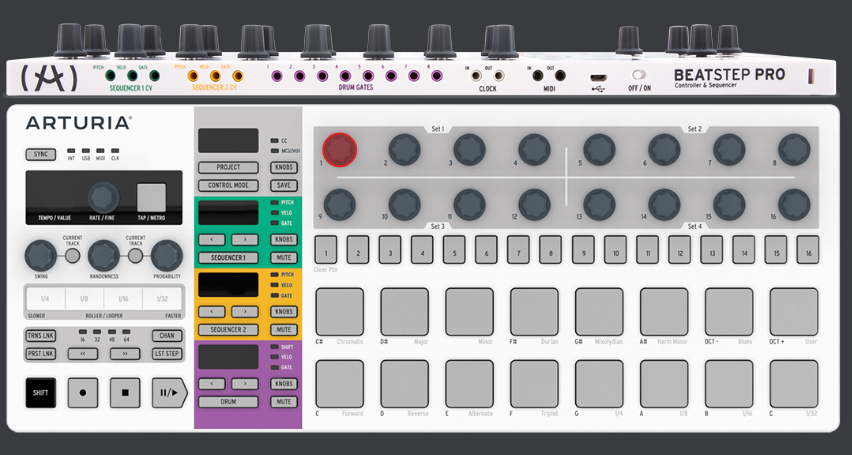Touch the 1/8 roller strip segment
The height and width of the screenshot is (455, 852).
tap(84, 298)
